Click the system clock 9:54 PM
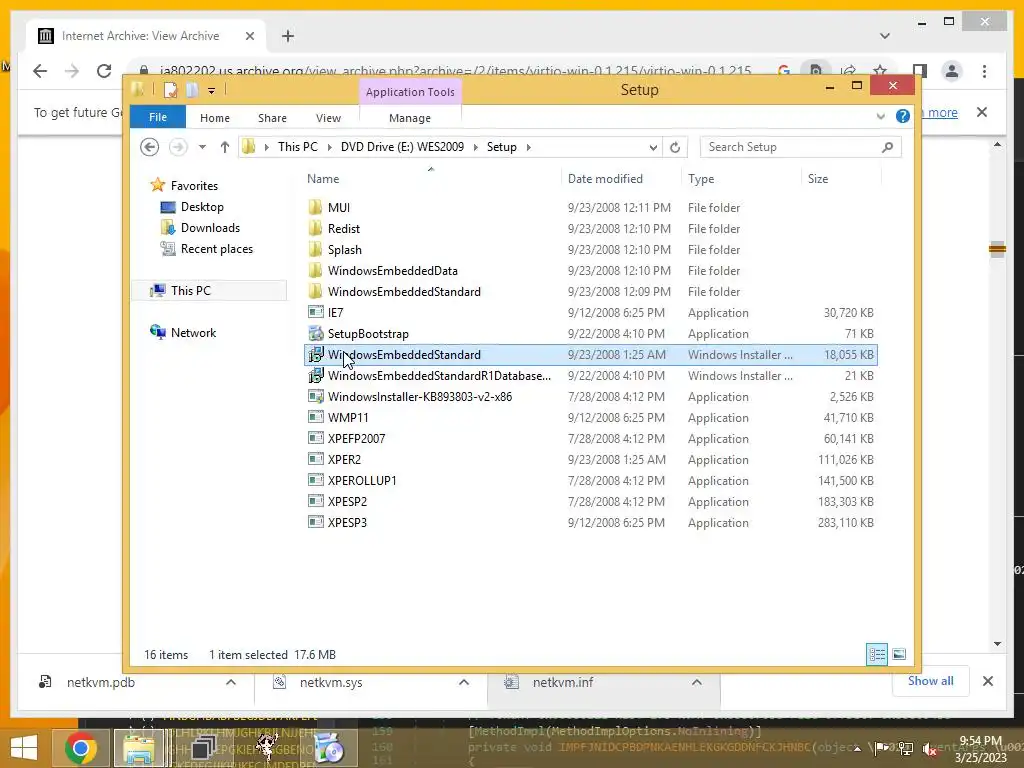The width and height of the screenshot is (1024, 768). pyautogui.click(x=980, y=741)
